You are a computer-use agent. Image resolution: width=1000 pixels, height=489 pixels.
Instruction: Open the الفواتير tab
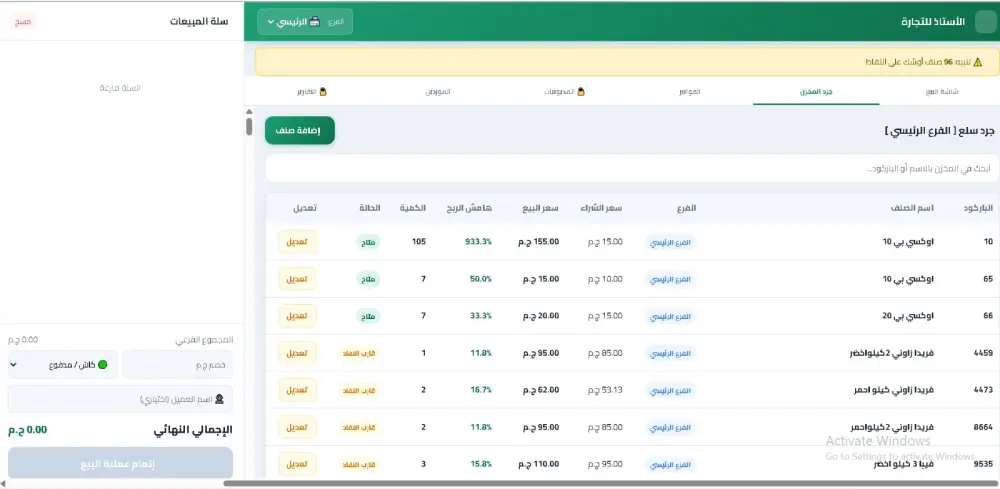pos(689,92)
